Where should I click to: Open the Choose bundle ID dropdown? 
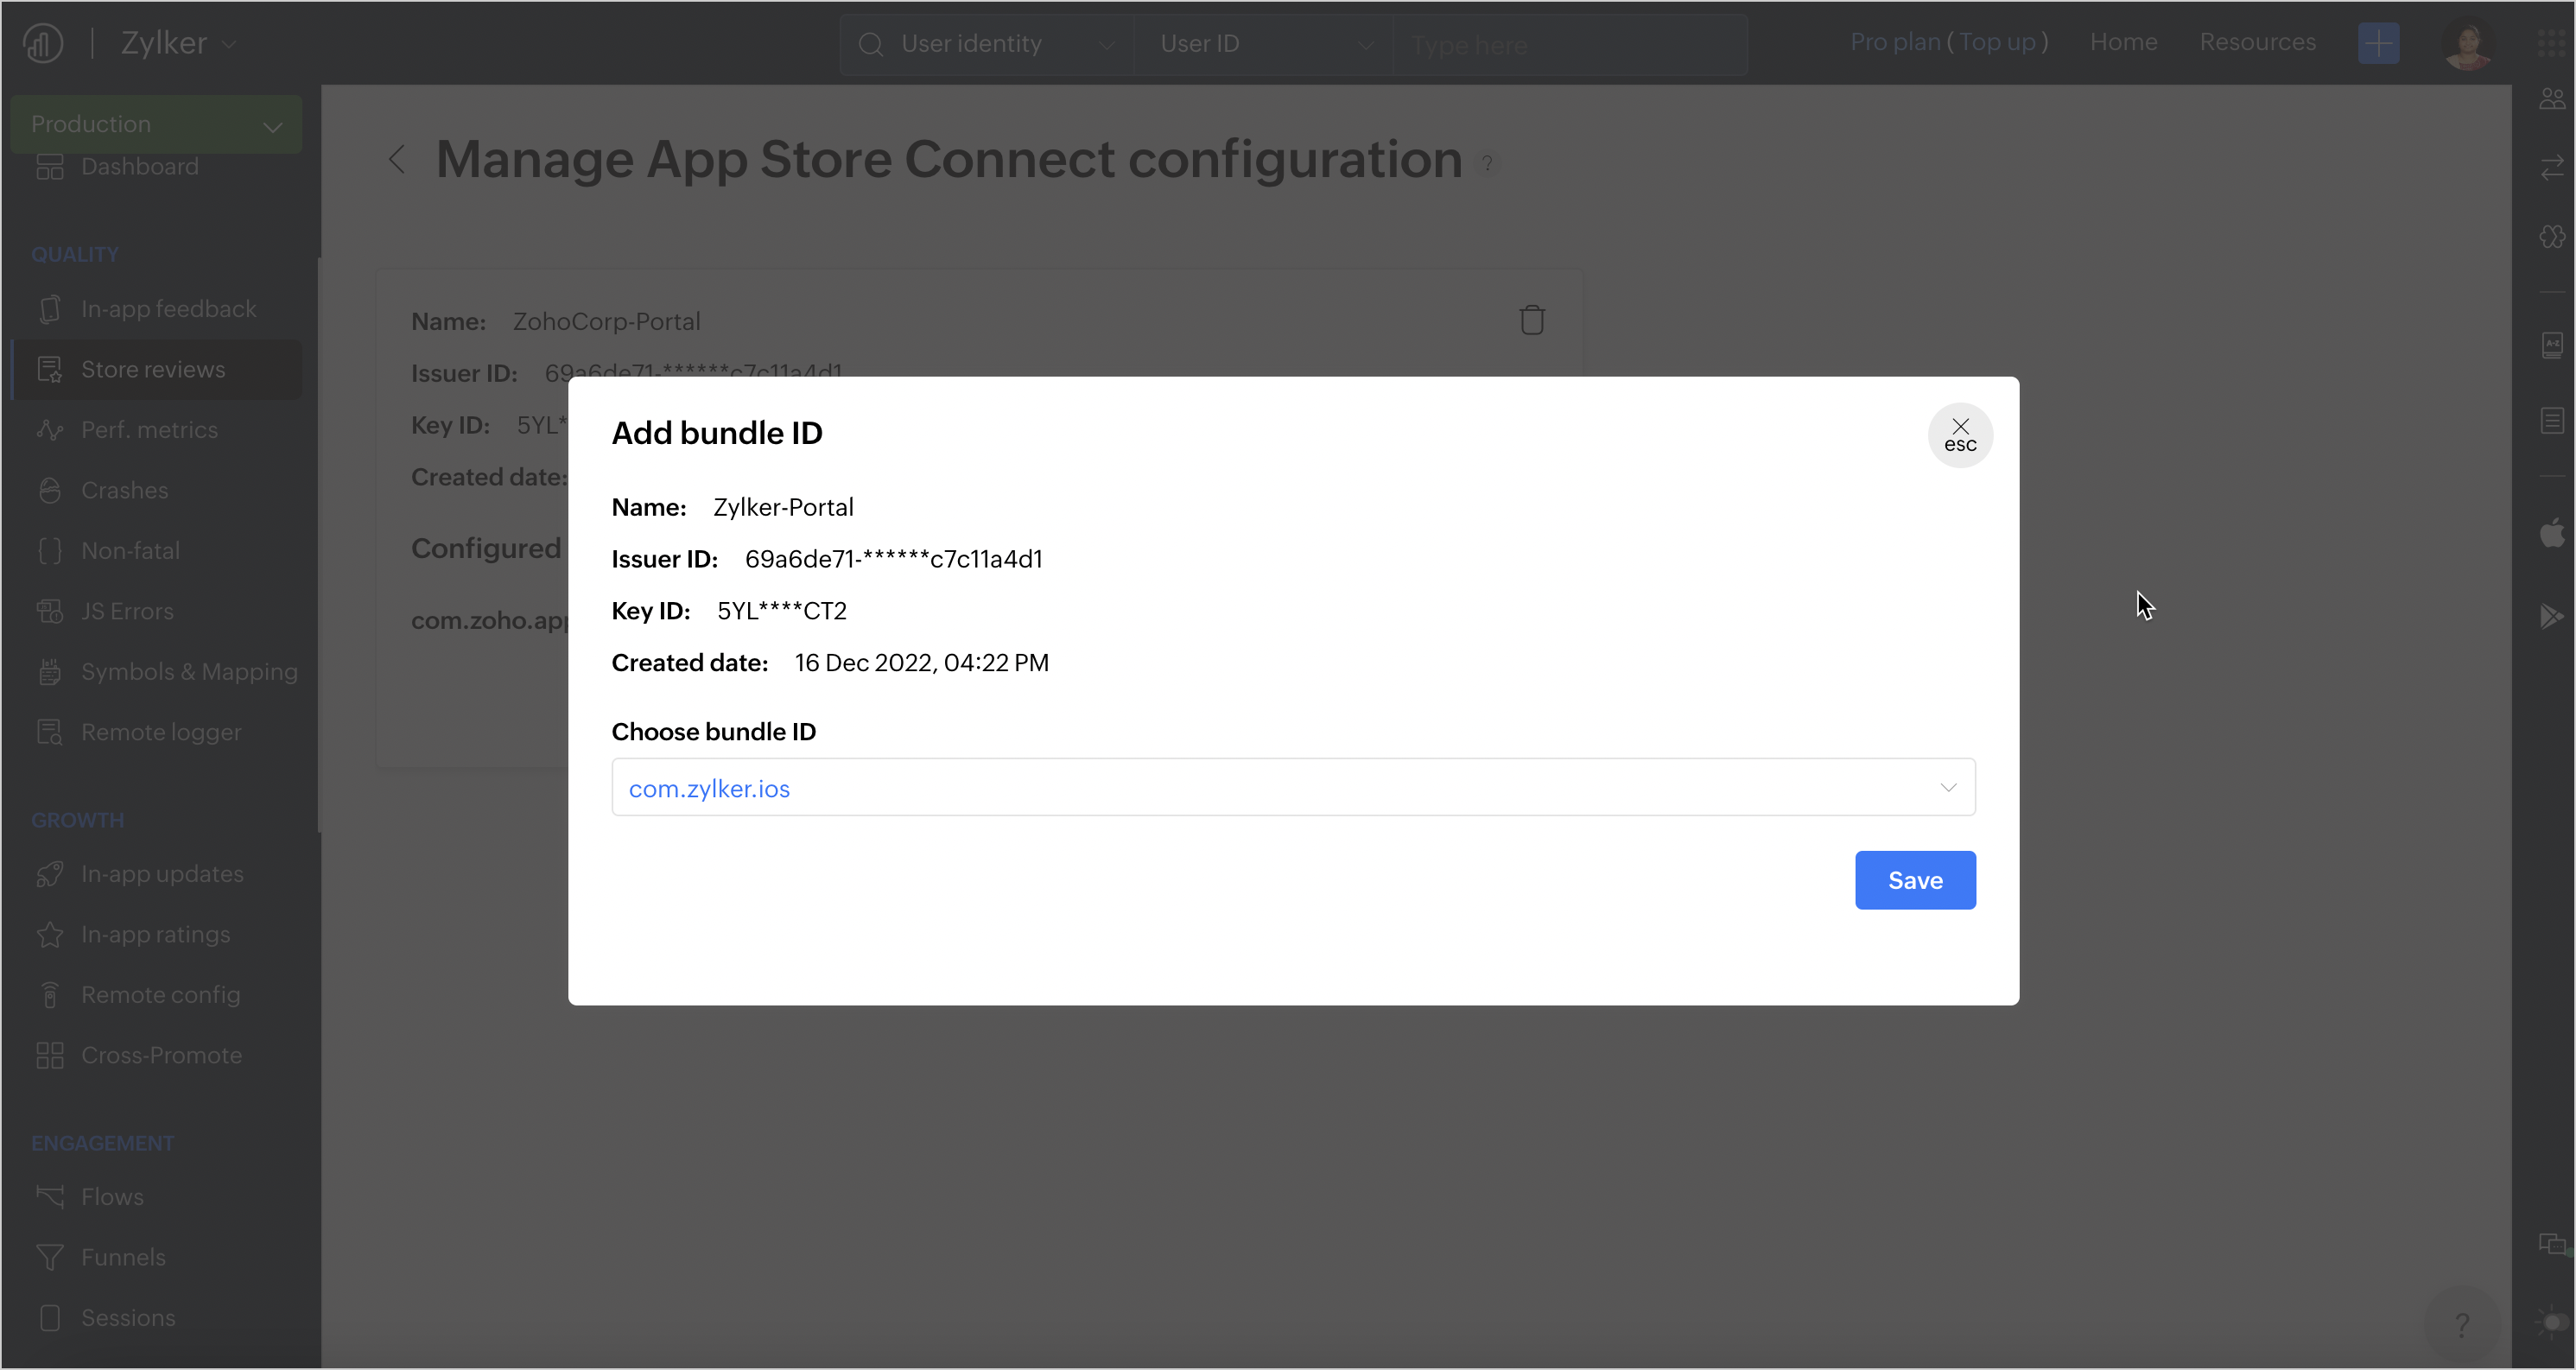pyautogui.click(x=1292, y=788)
